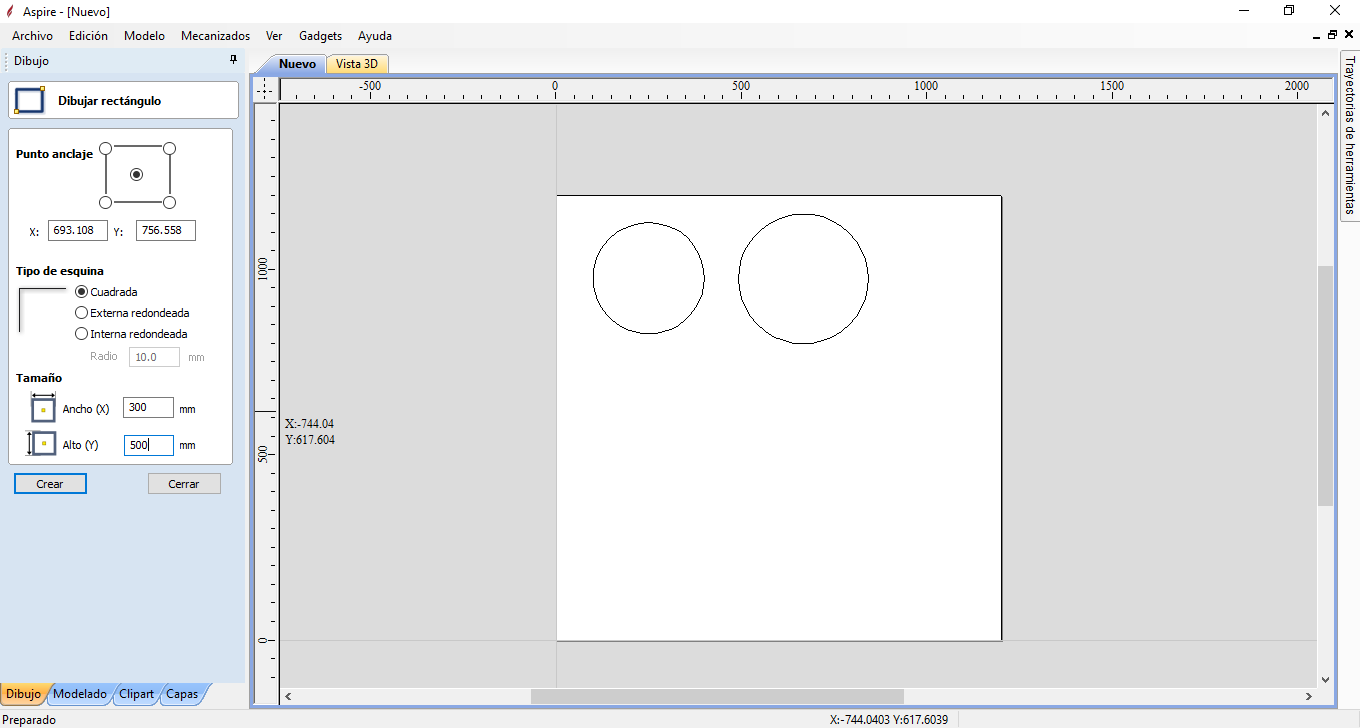Open the Modelado tab
The width and height of the screenshot is (1360, 728).
80,693
